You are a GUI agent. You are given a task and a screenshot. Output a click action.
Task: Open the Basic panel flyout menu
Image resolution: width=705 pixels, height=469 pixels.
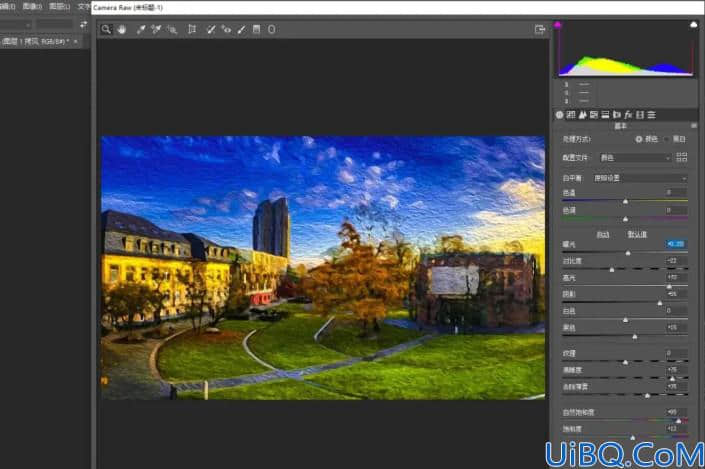tap(694, 126)
